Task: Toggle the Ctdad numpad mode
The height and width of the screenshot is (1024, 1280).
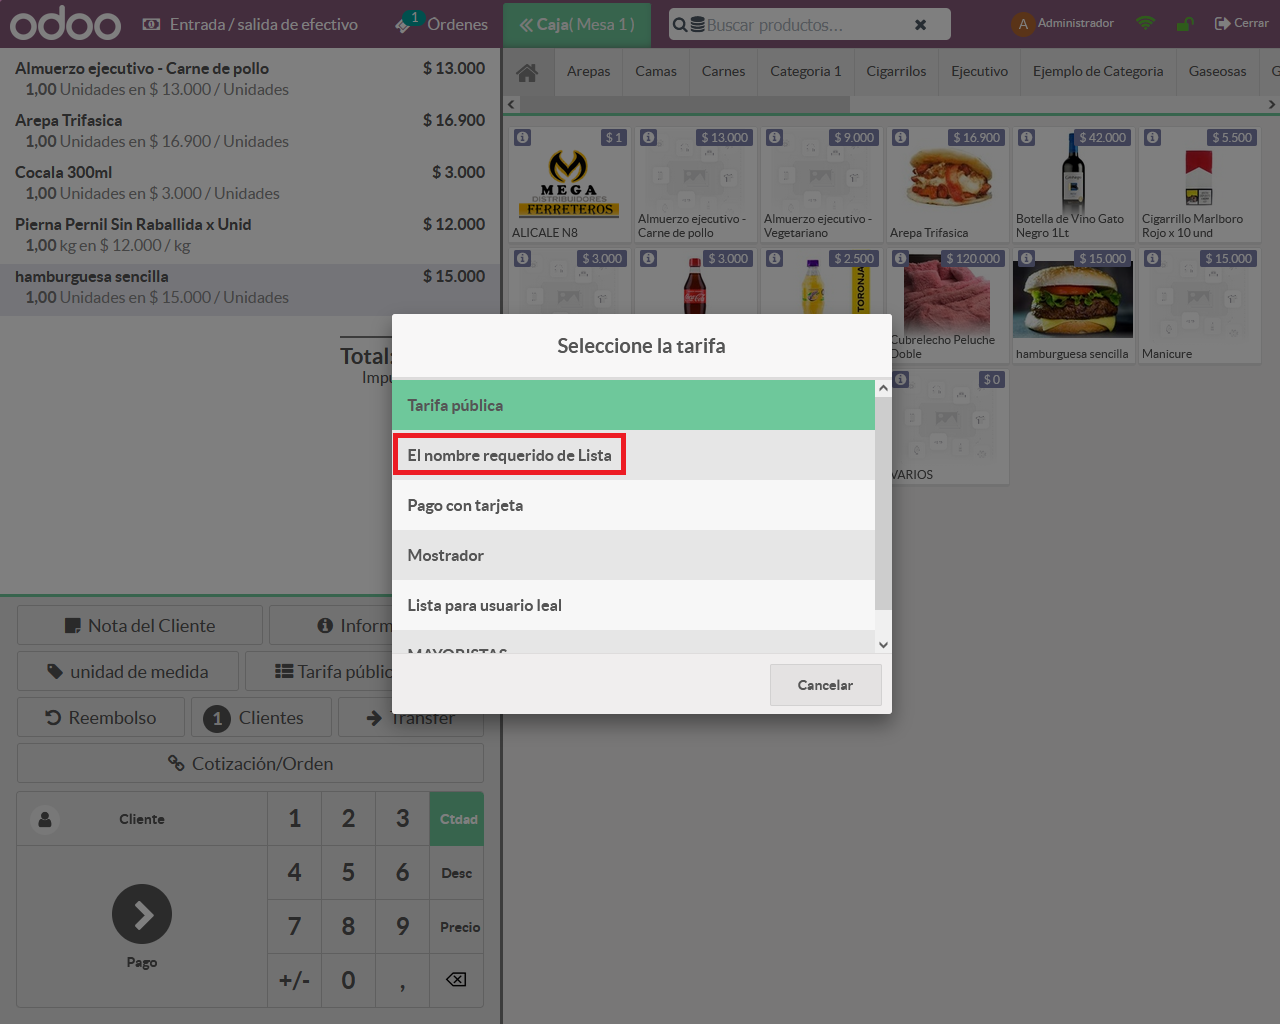Action: pyautogui.click(x=457, y=819)
